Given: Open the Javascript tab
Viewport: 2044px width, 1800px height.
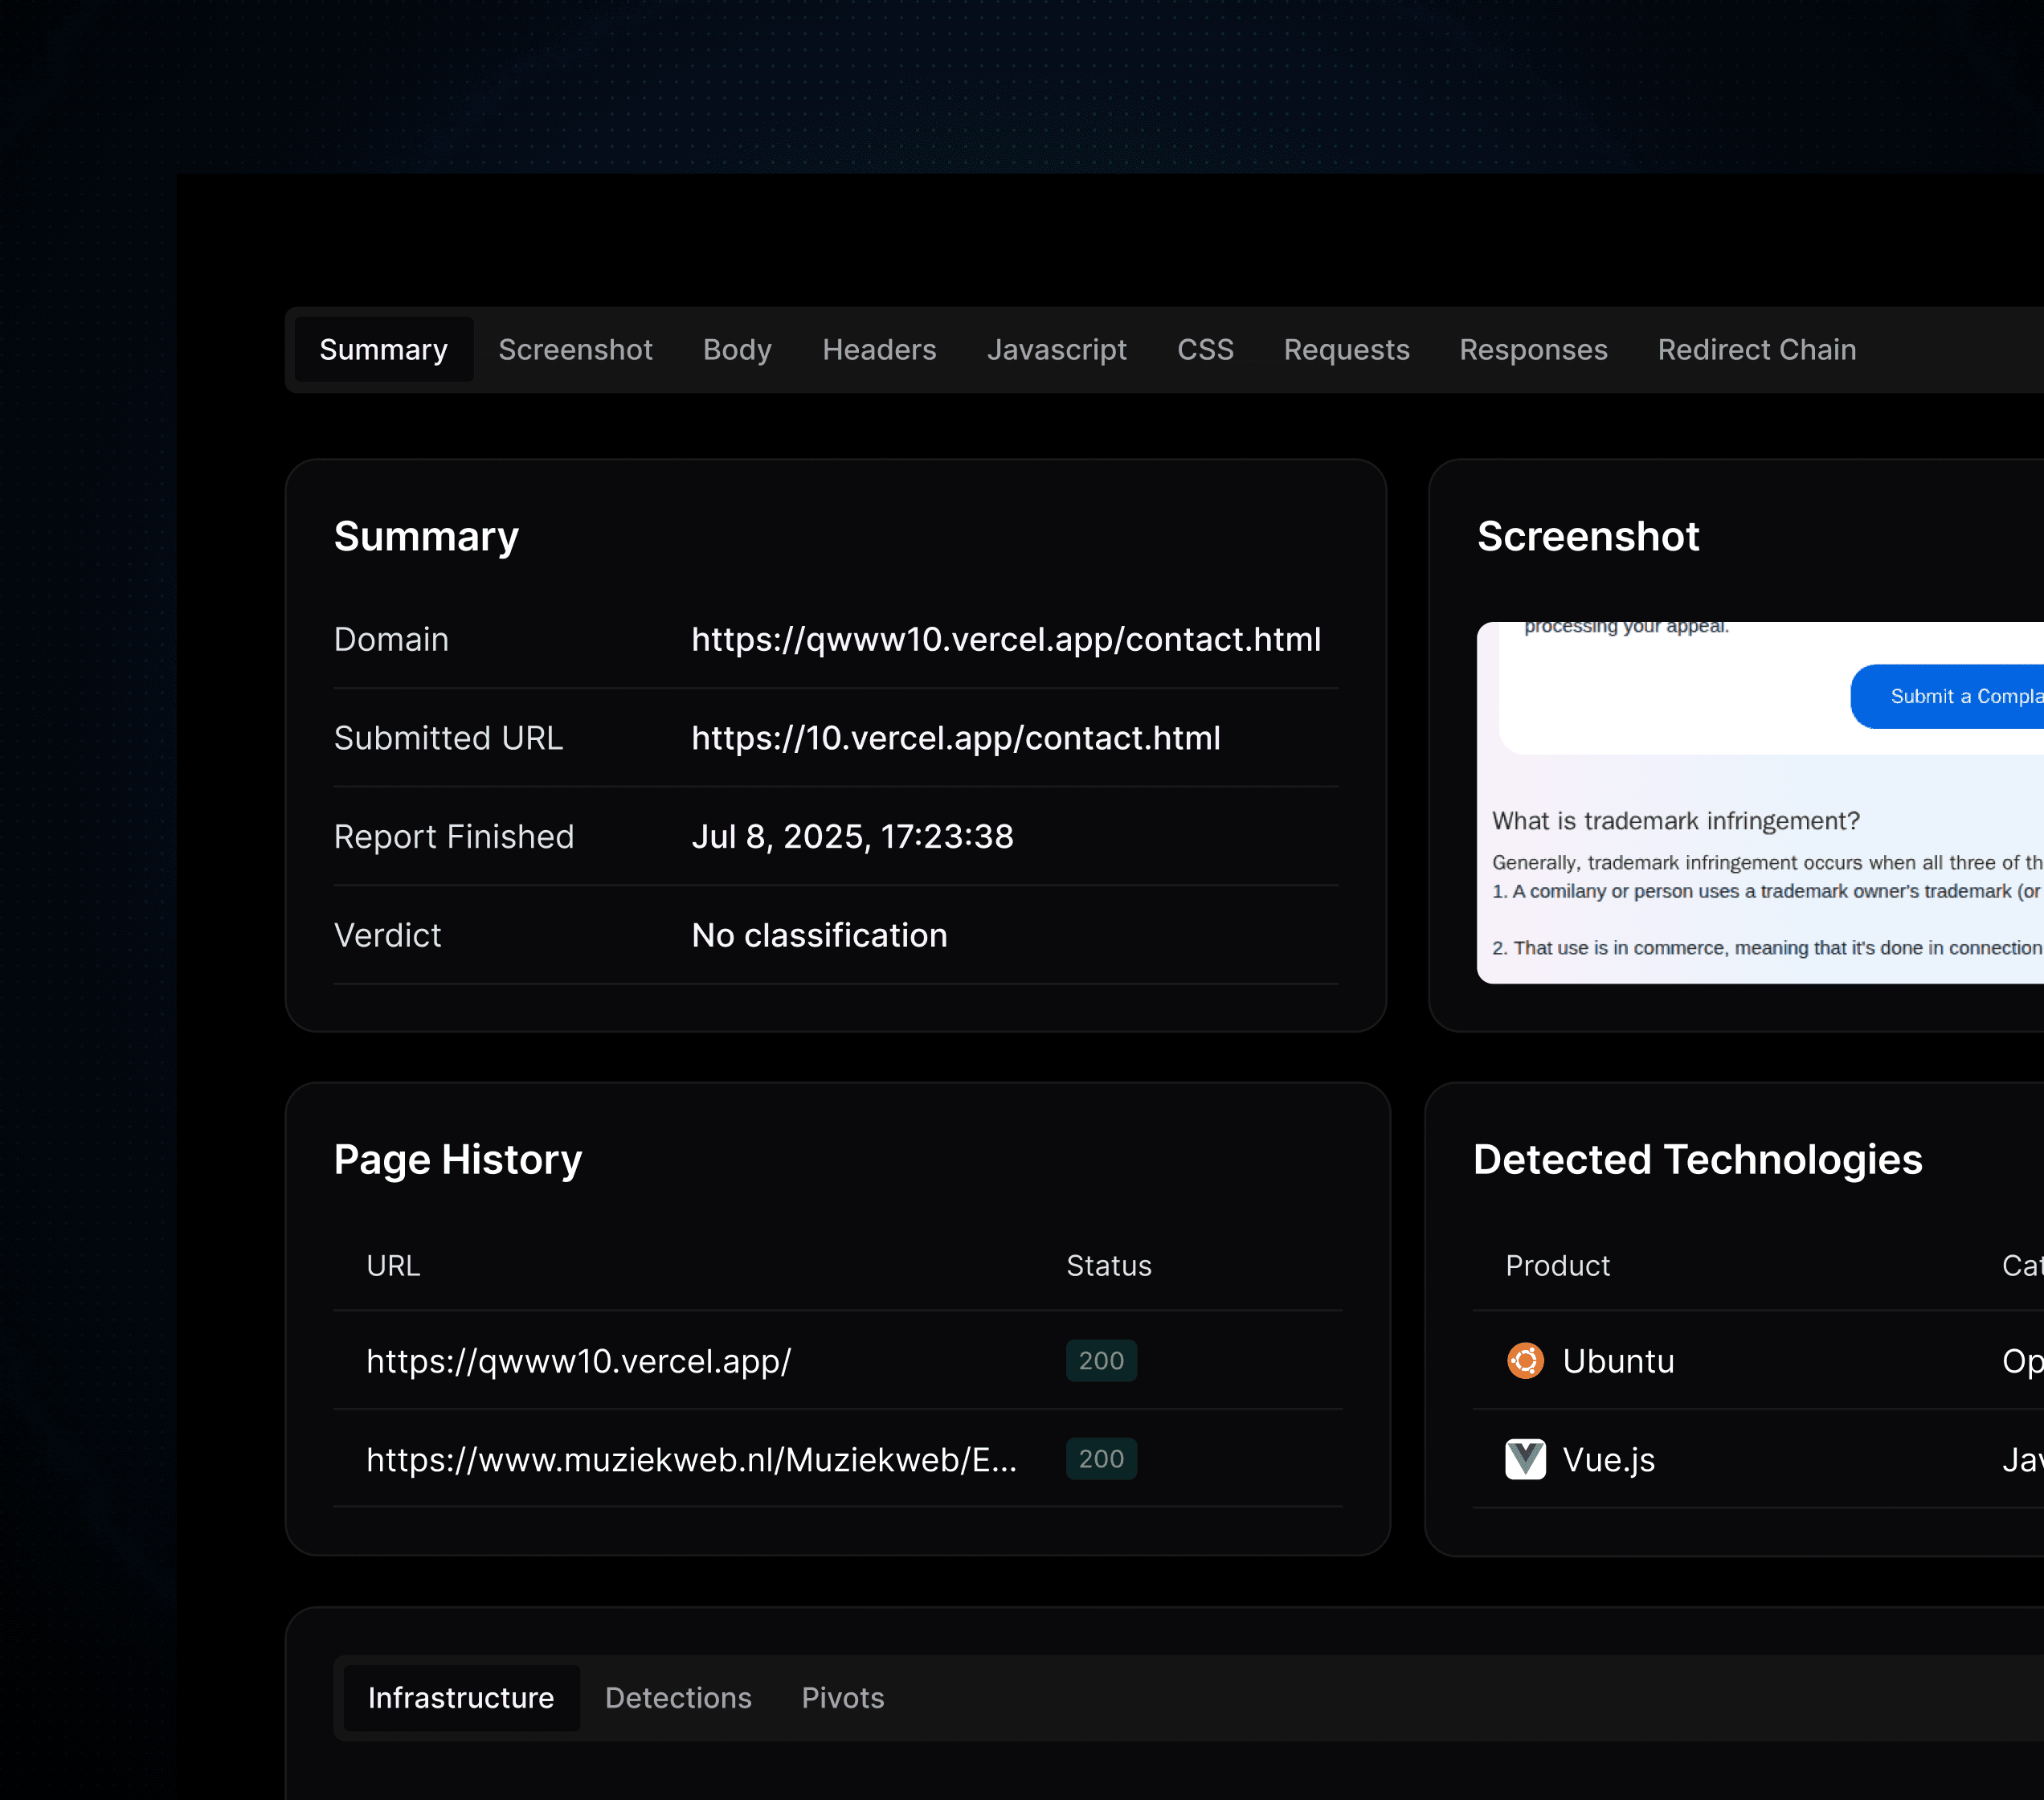Looking at the screenshot, I should point(1057,349).
